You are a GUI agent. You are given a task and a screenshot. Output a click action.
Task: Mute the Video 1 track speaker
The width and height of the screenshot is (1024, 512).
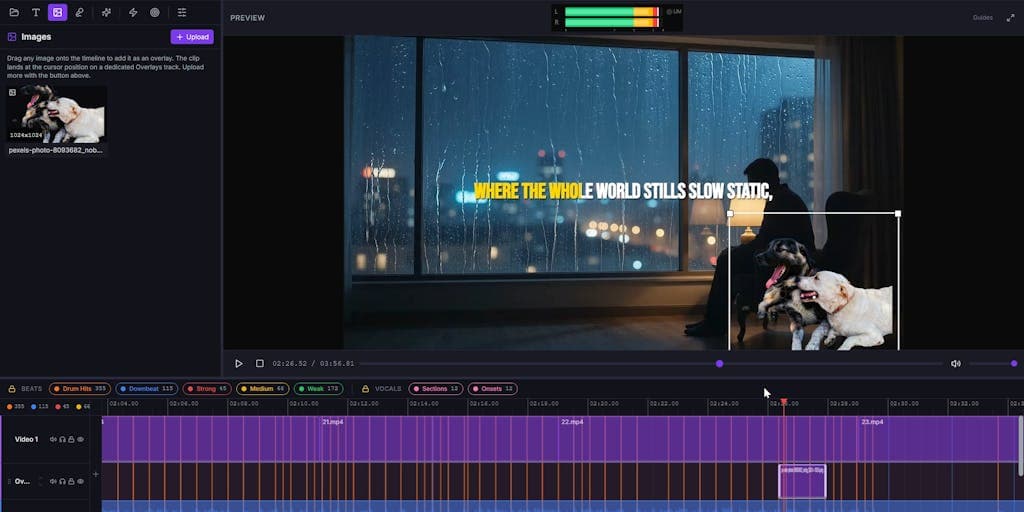coord(54,440)
